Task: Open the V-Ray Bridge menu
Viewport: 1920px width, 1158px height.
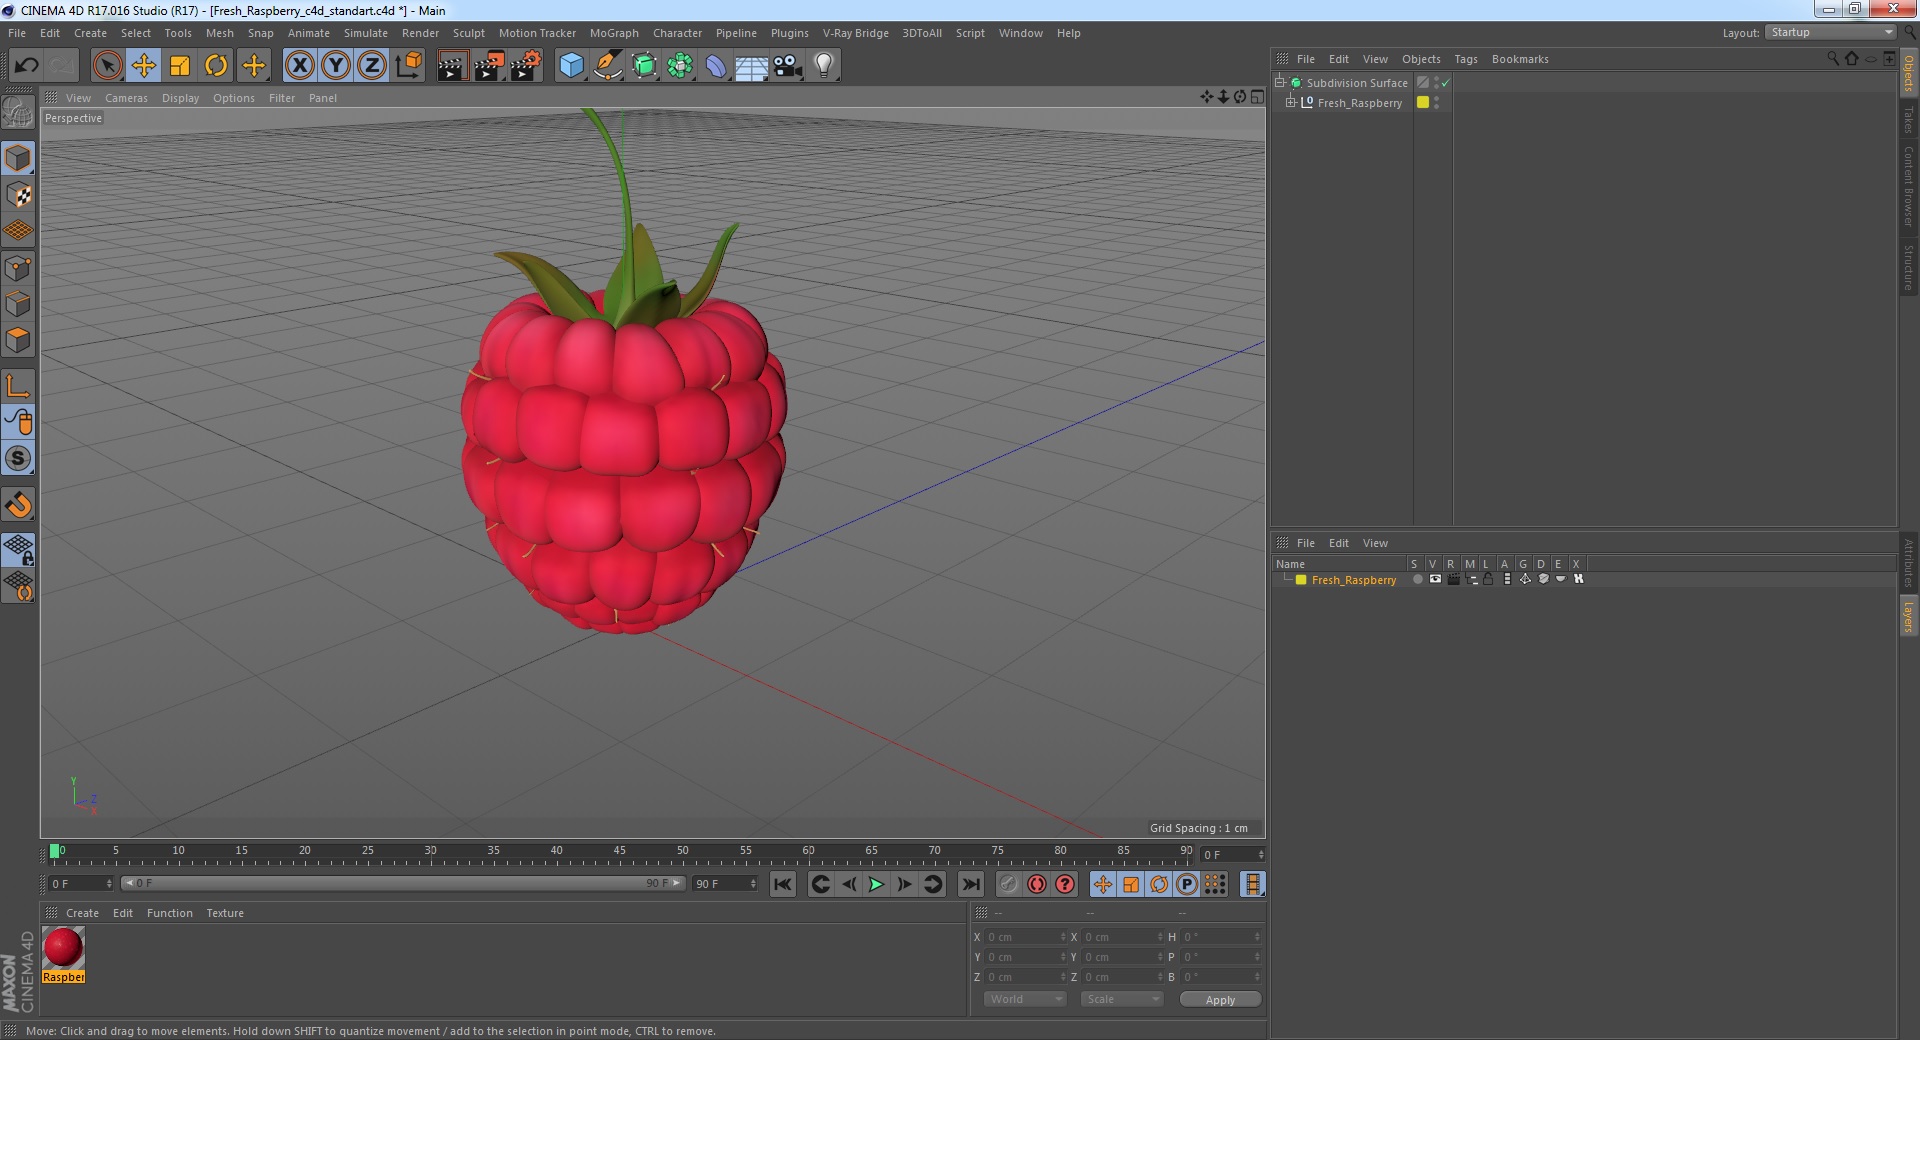Action: tap(855, 33)
